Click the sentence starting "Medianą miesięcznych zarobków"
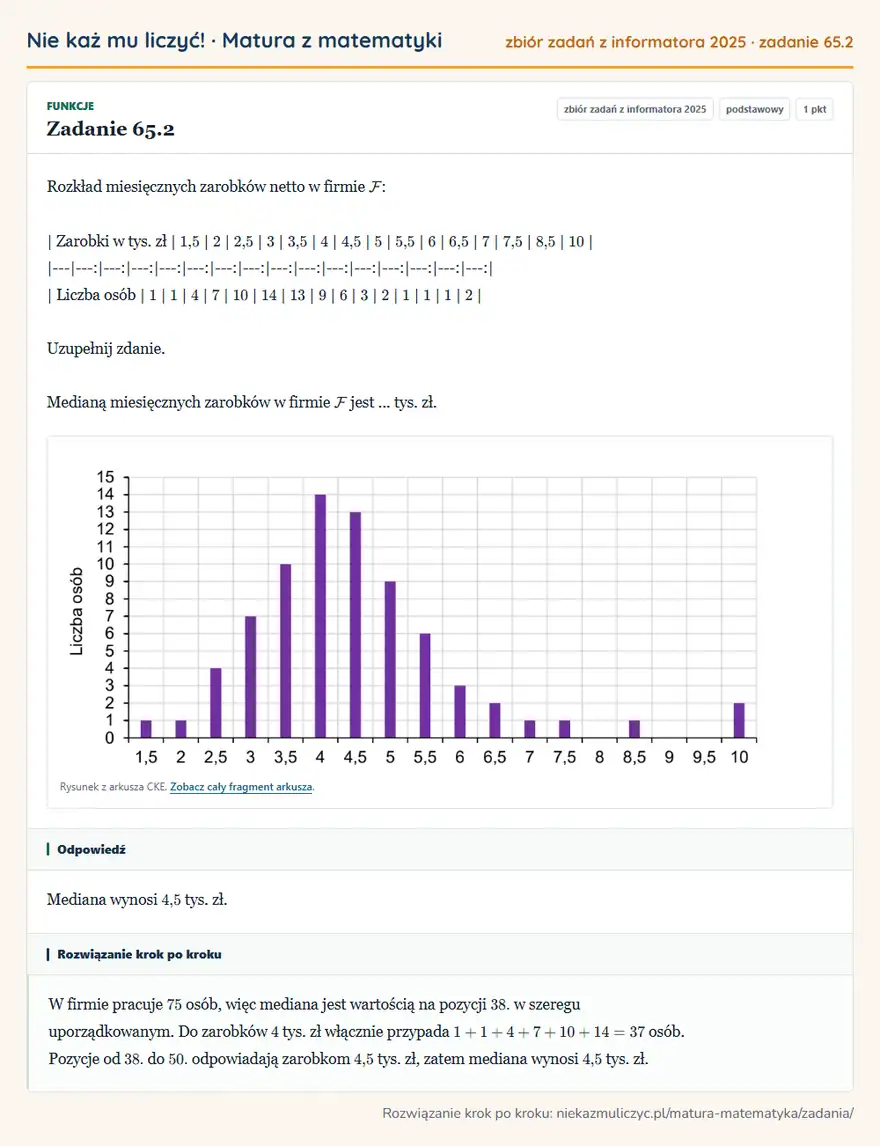The height and width of the screenshot is (1146, 880). (x=242, y=402)
